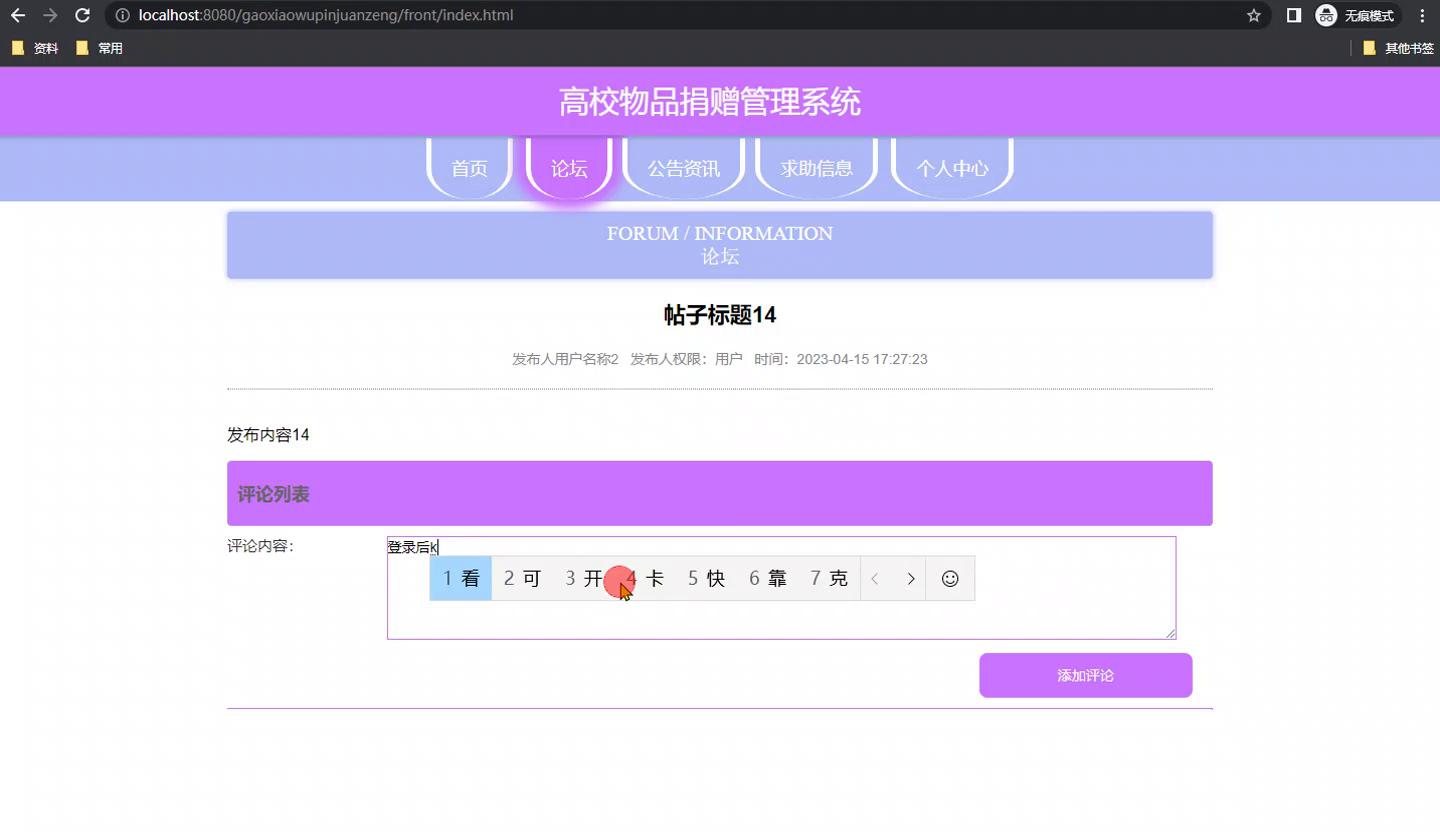The width and height of the screenshot is (1440, 832).
Task: Choose IME candidate 7 克
Action: click(829, 579)
